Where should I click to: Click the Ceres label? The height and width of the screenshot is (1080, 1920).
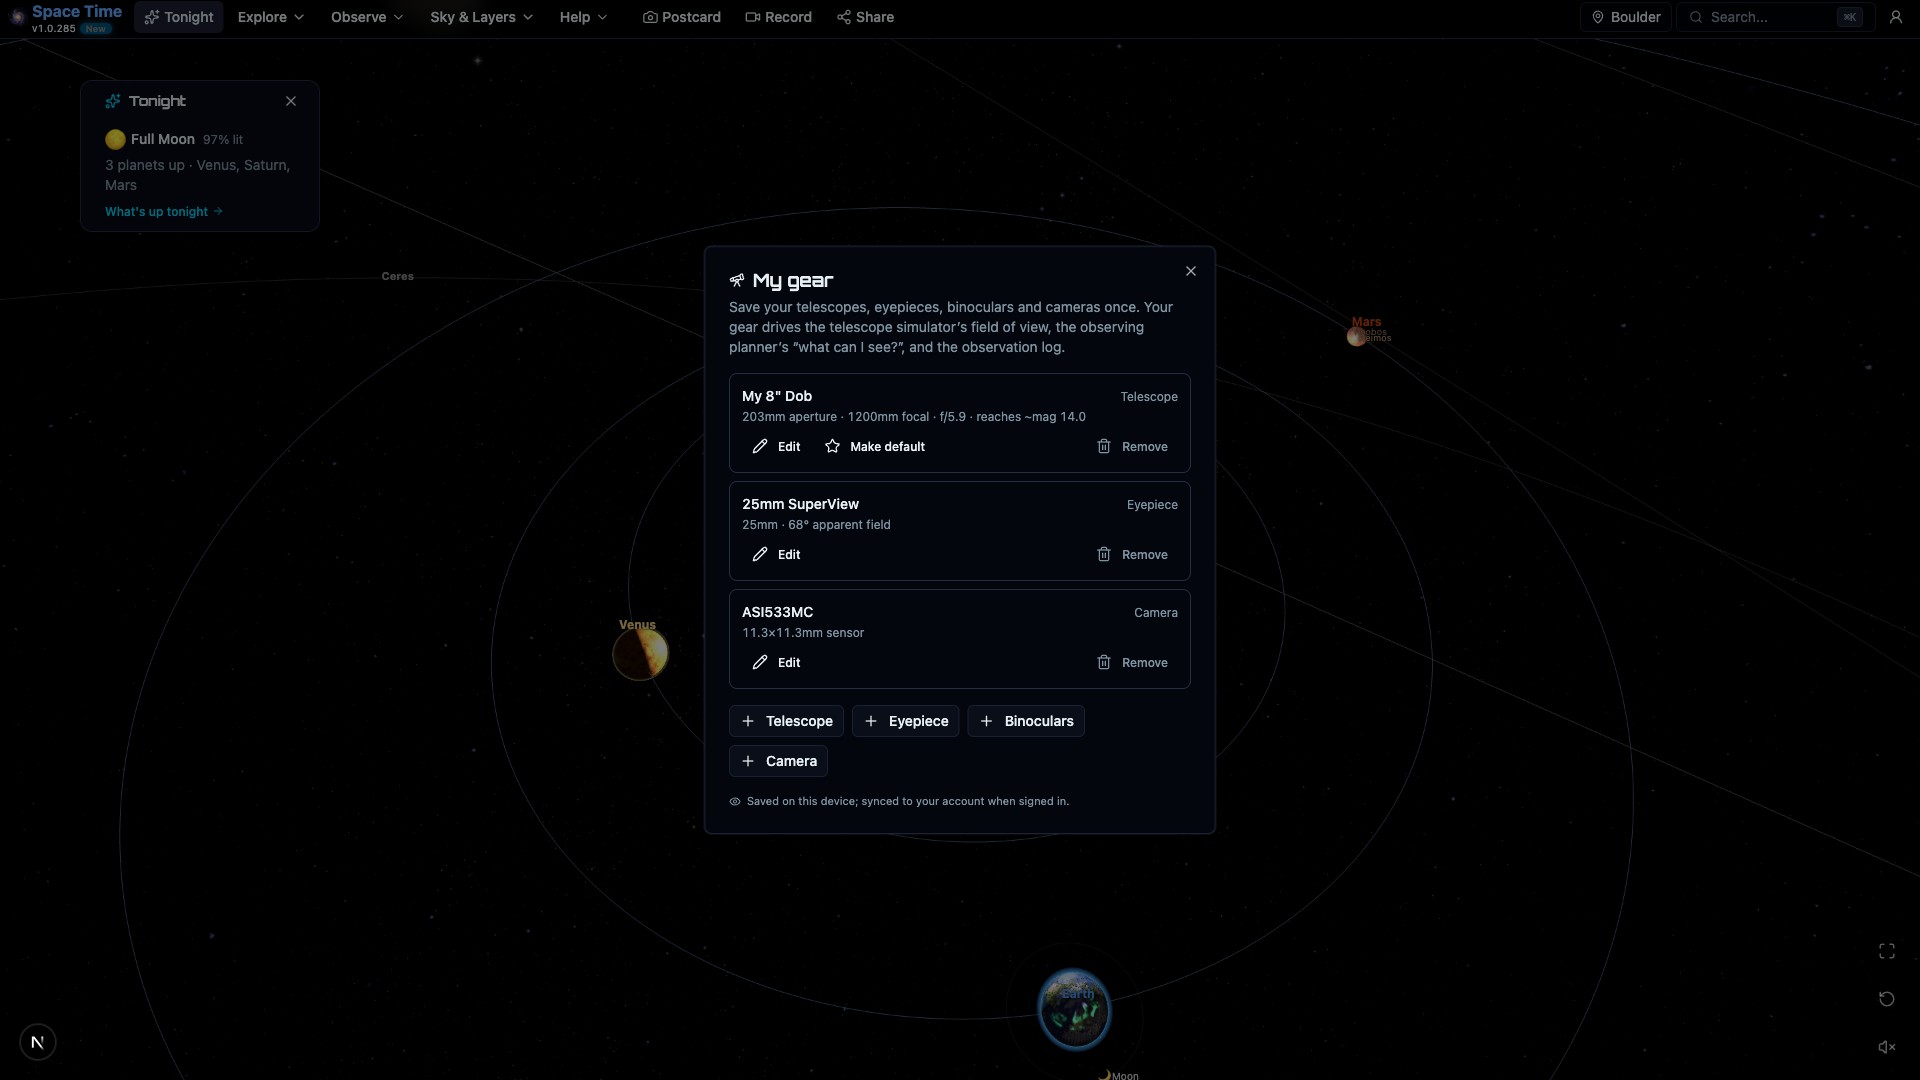397,276
